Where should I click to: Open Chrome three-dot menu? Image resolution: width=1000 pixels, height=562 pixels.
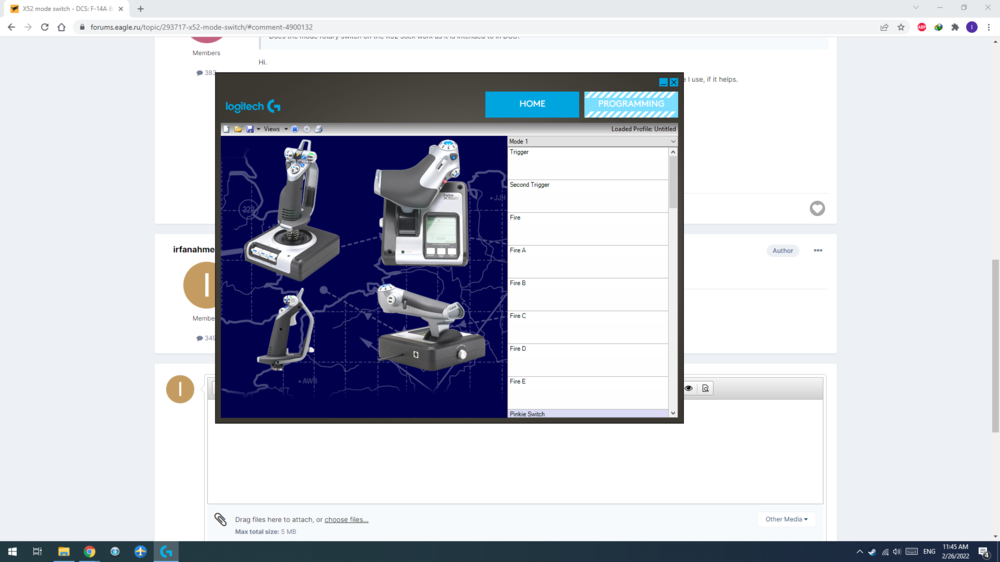click(x=989, y=27)
